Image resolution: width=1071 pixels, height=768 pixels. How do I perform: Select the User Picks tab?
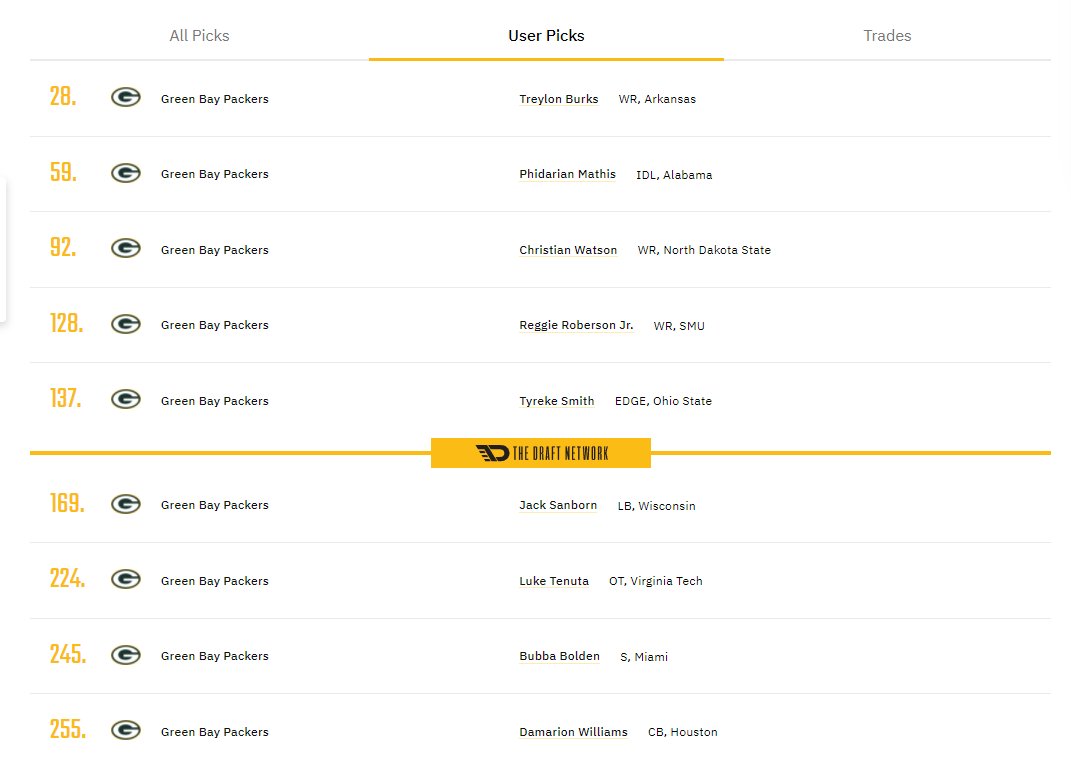pyautogui.click(x=546, y=36)
